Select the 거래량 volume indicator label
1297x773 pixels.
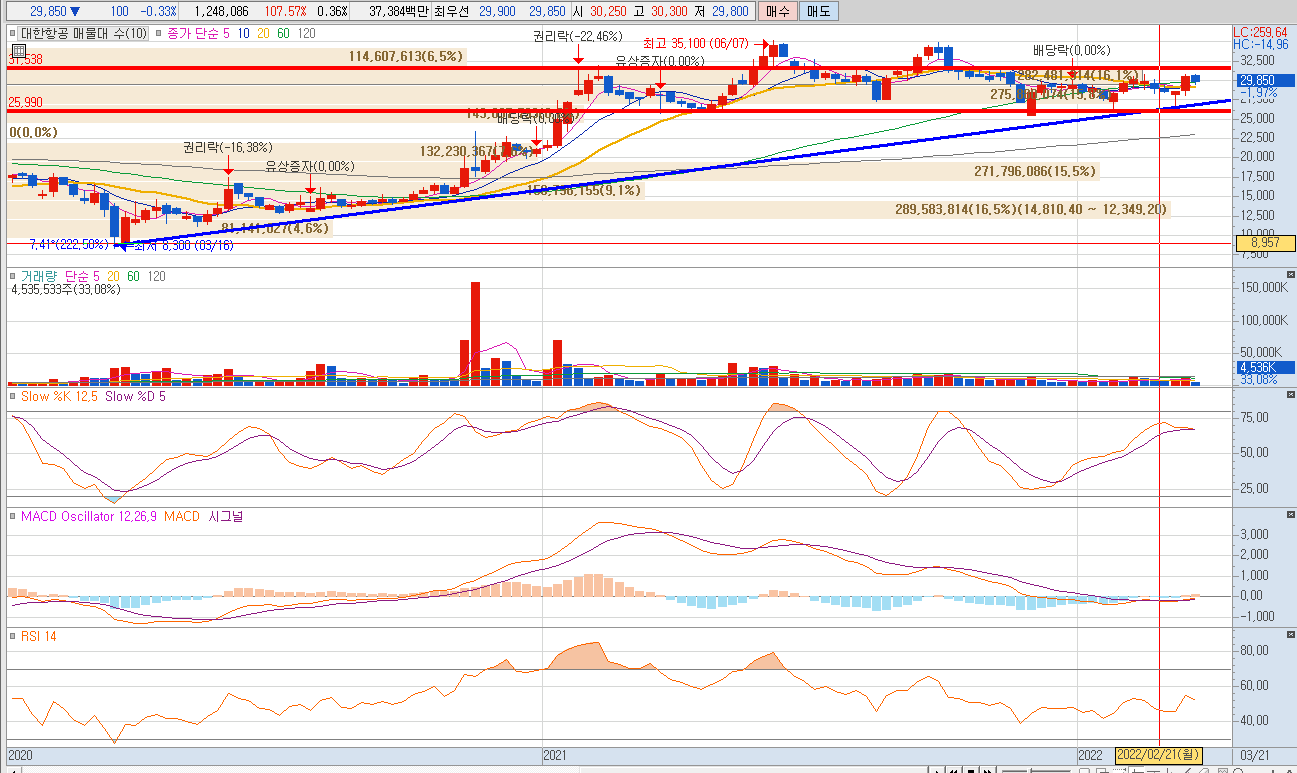point(39,275)
